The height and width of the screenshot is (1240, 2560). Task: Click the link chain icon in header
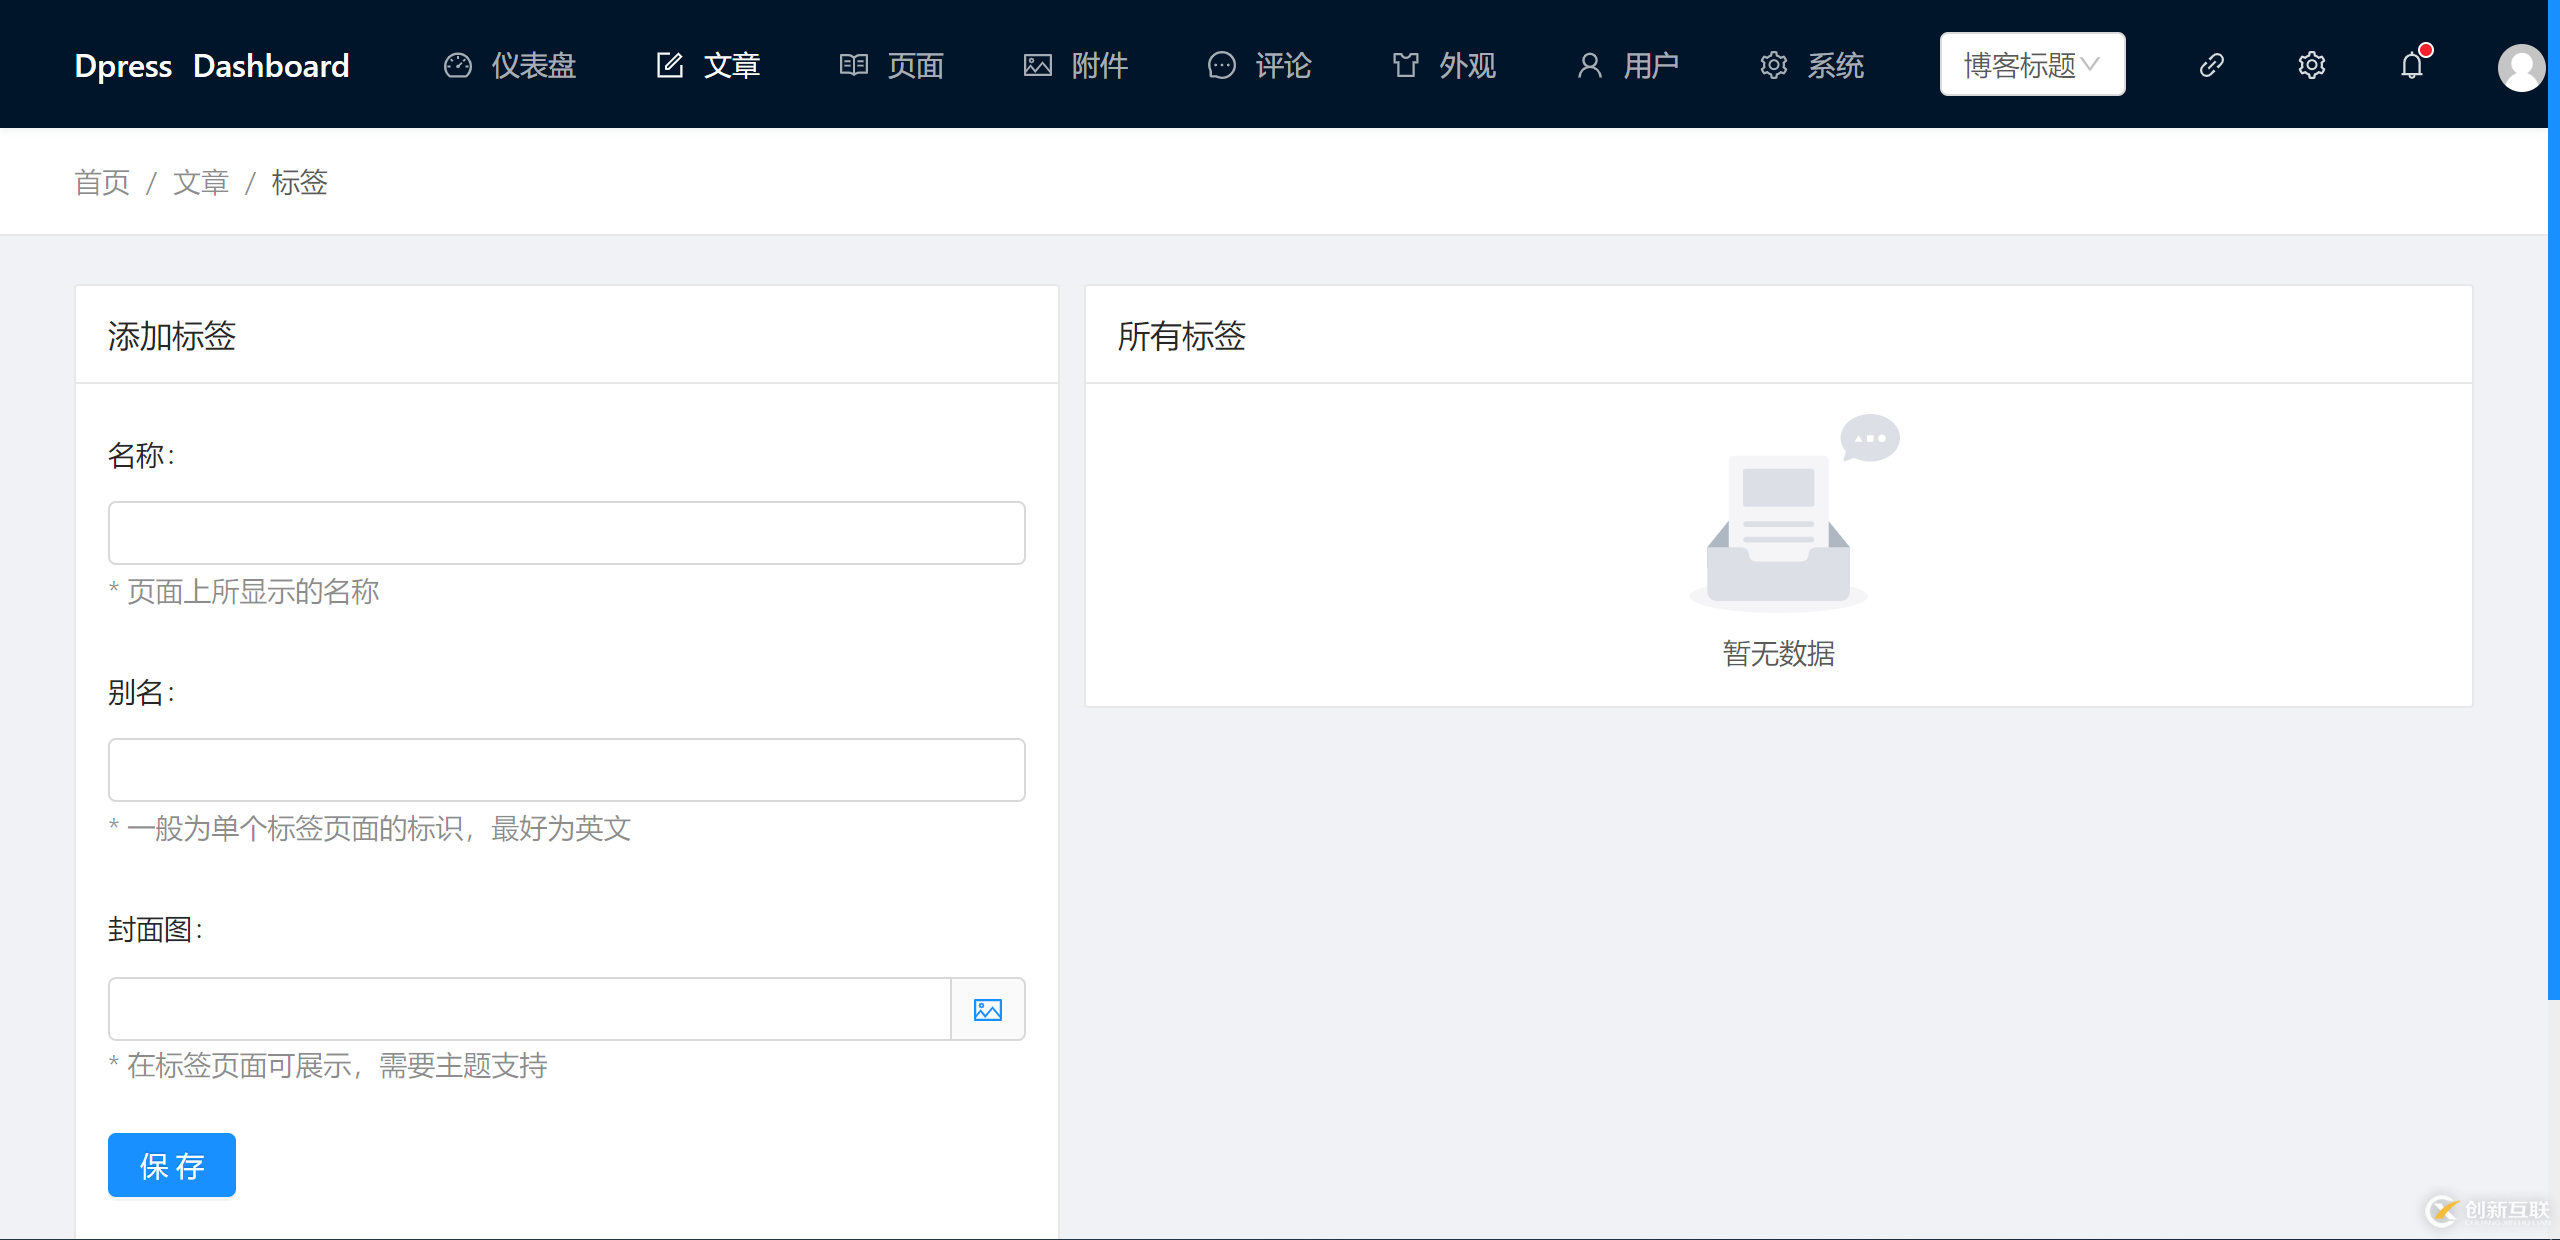(x=2211, y=65)
